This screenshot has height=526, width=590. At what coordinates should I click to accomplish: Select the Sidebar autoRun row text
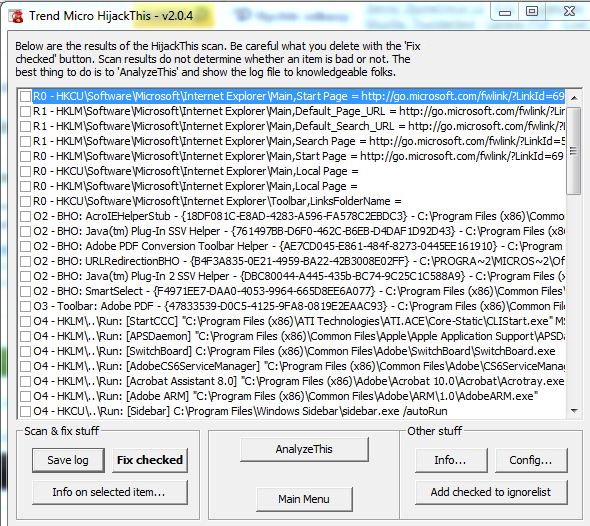(240, 411)
